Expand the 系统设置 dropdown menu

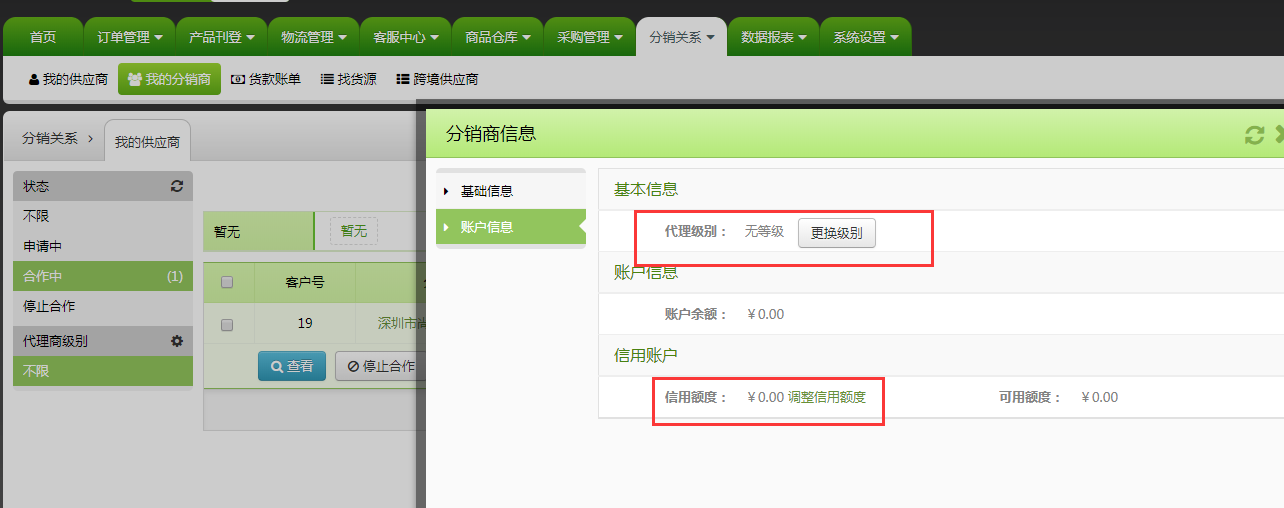(x=865, y=37)
